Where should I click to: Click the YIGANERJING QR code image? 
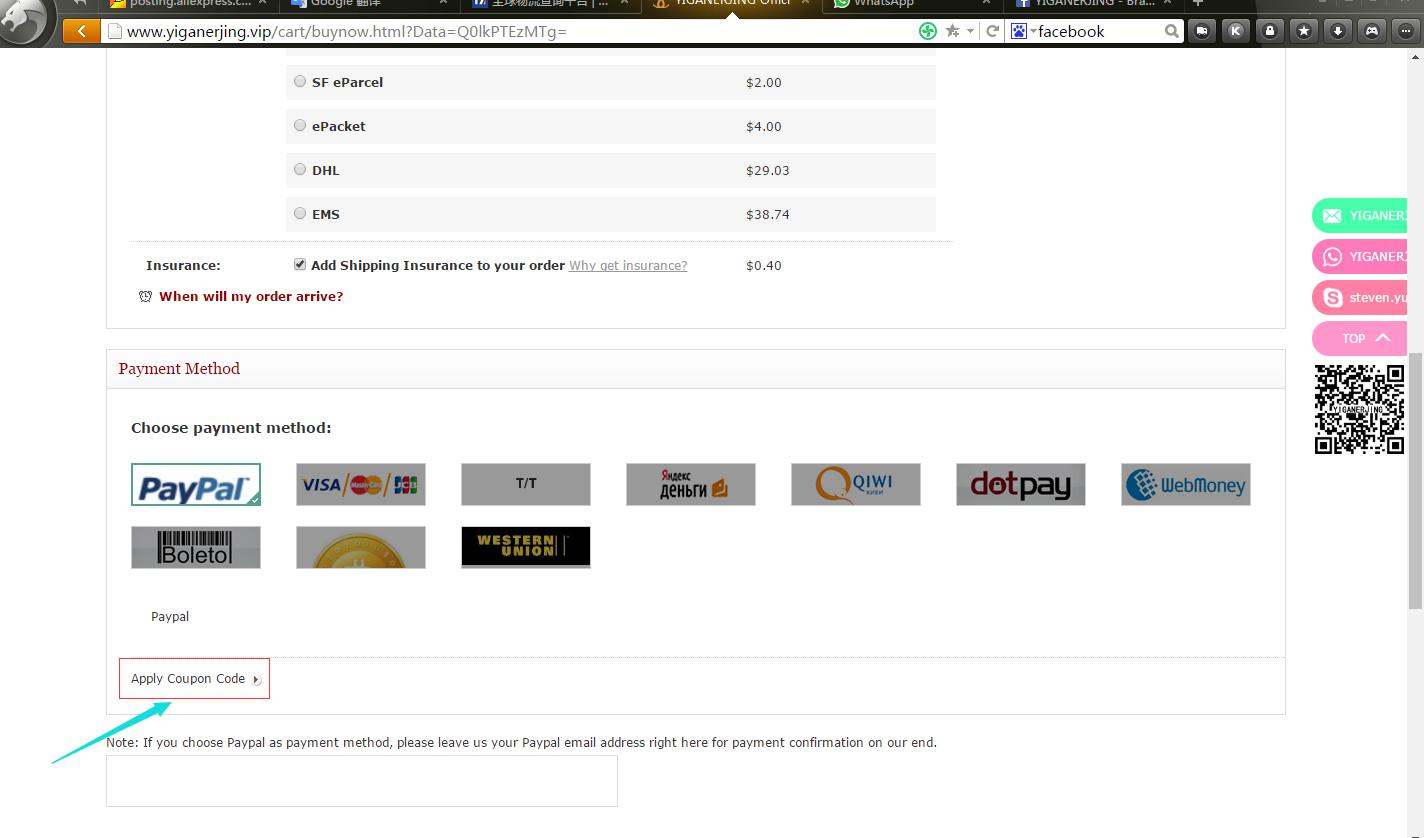1360,409
